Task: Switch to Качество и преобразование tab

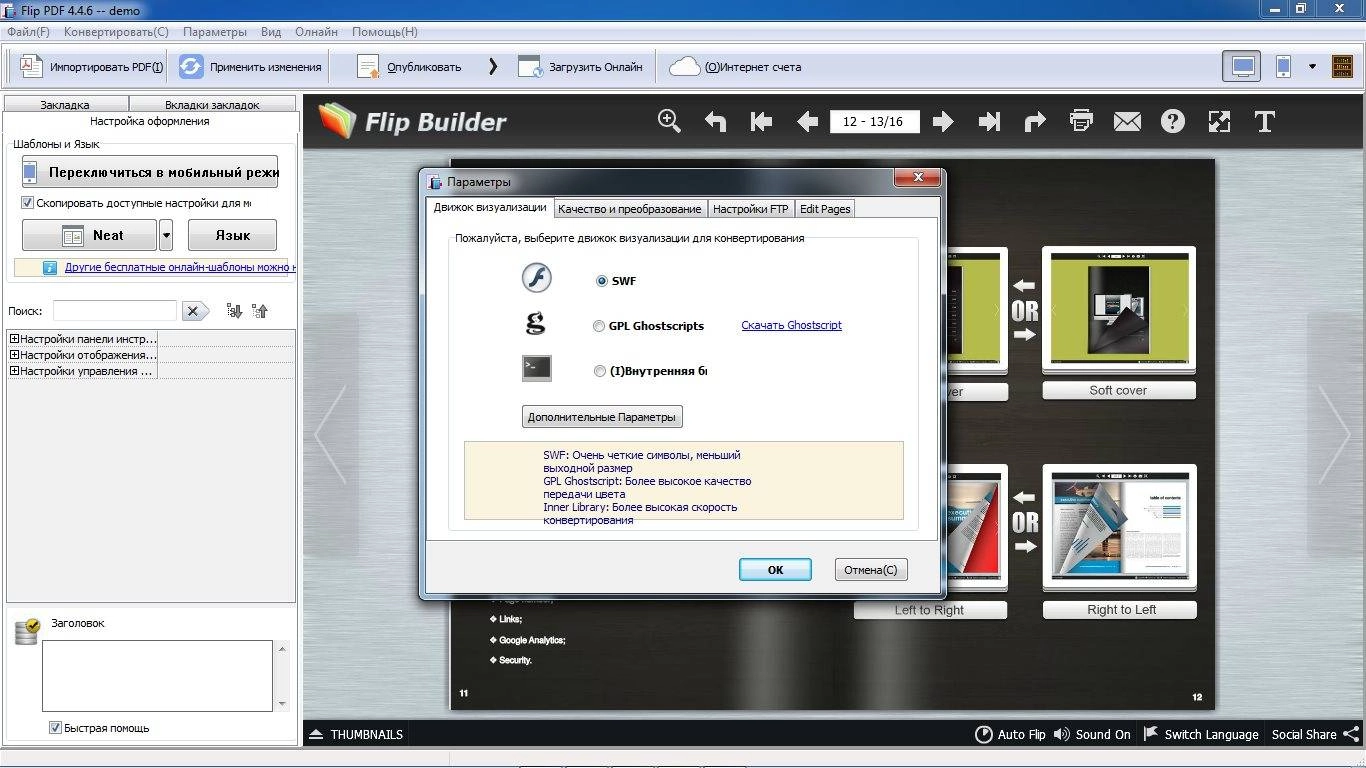Action: tap(629, 209)
